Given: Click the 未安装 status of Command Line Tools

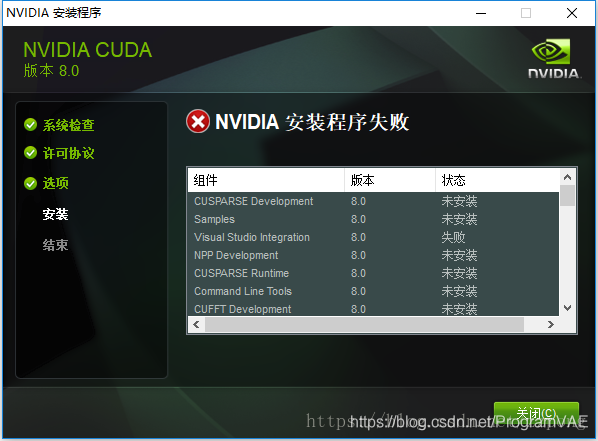Looking at the screenshot, I should [459, 291].
